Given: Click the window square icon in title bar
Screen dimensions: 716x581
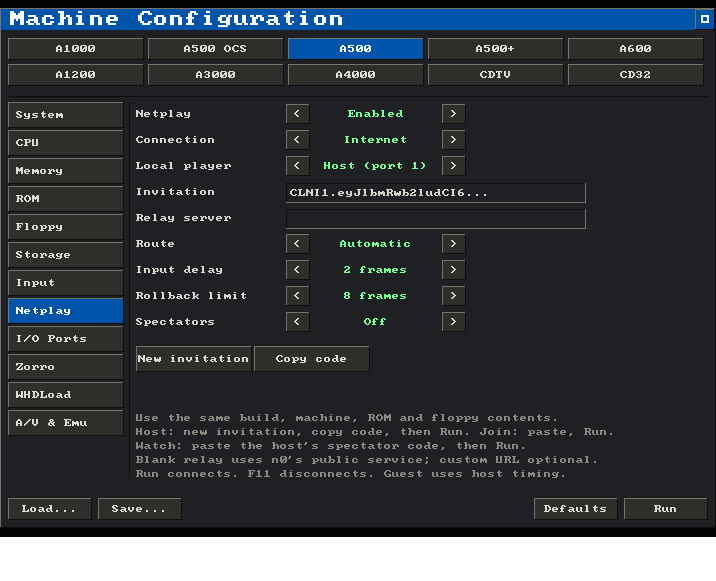Looking at the screenshot, I should click(705, 19).
